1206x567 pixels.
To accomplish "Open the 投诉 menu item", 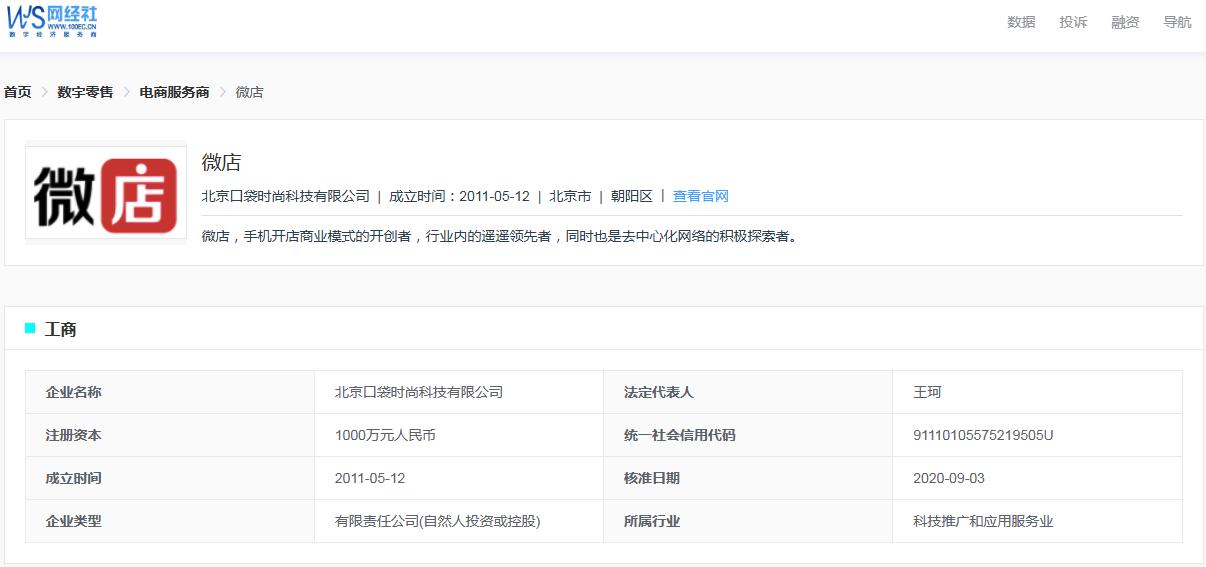I will (1073, 22).
